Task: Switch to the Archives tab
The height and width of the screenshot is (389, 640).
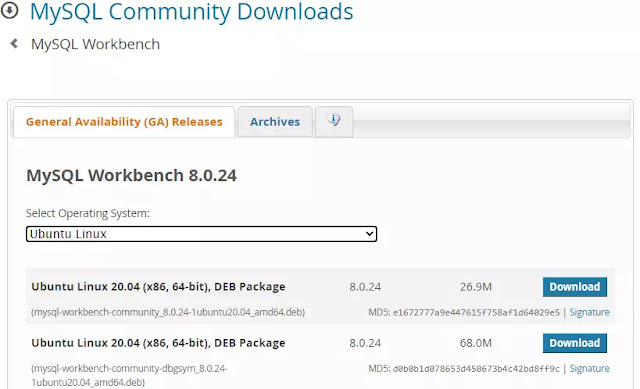Action: pyautogui.click(x=275, y=122)
